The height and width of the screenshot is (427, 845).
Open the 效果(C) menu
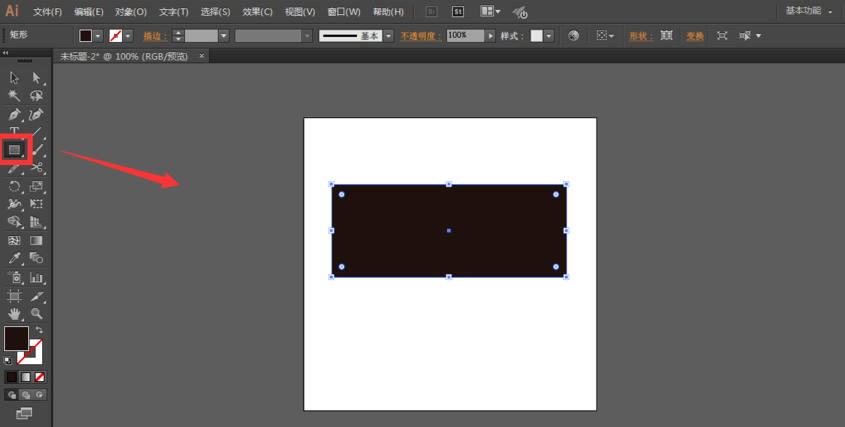(x=257, y=12)
